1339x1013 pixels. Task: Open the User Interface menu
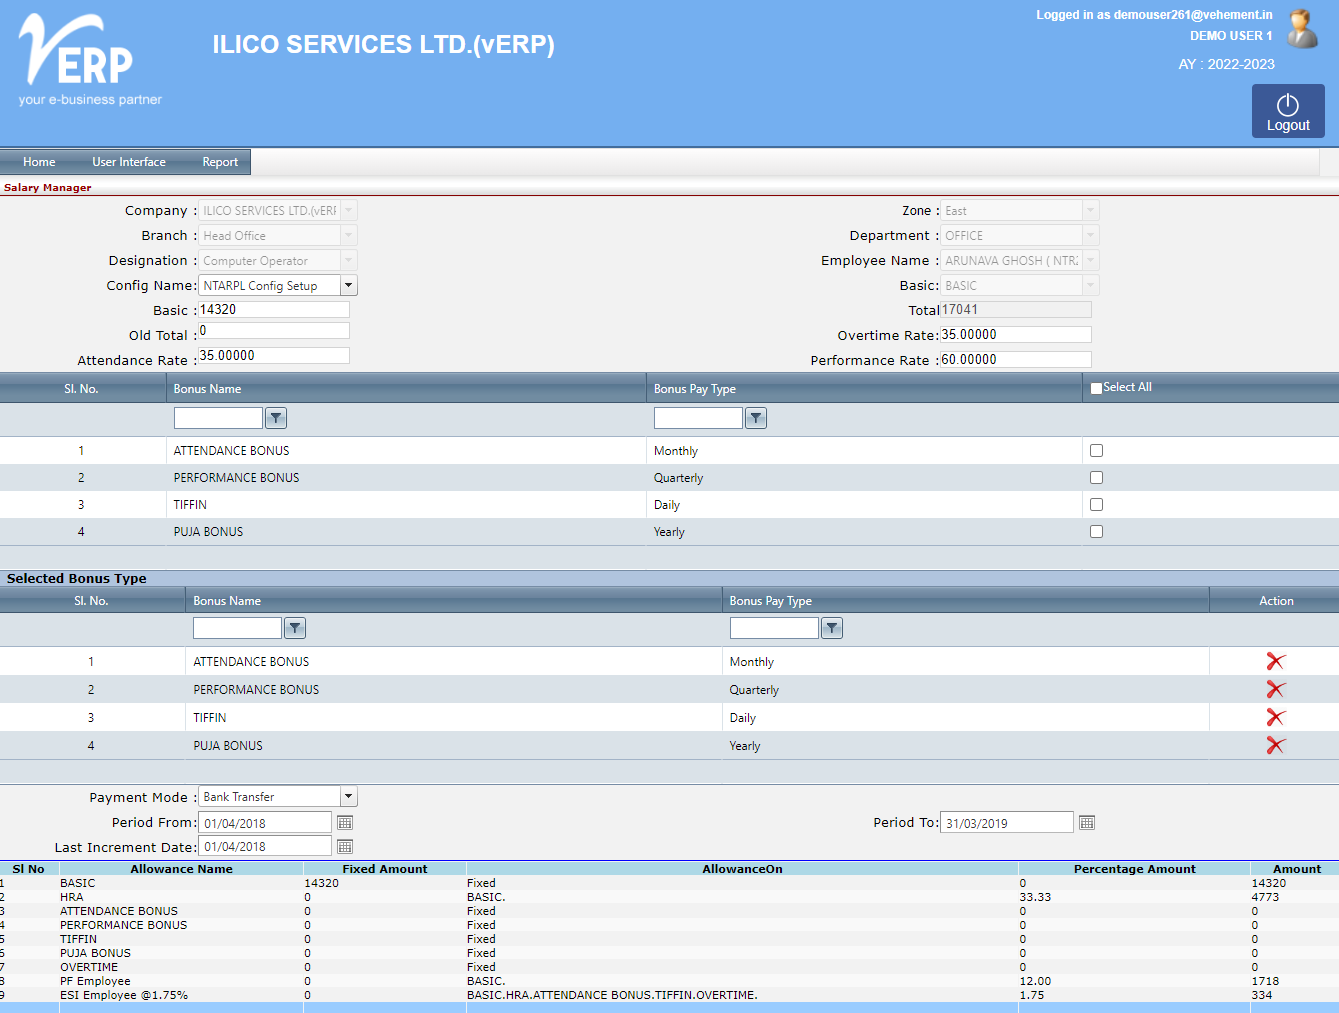[x=129, y=162]
